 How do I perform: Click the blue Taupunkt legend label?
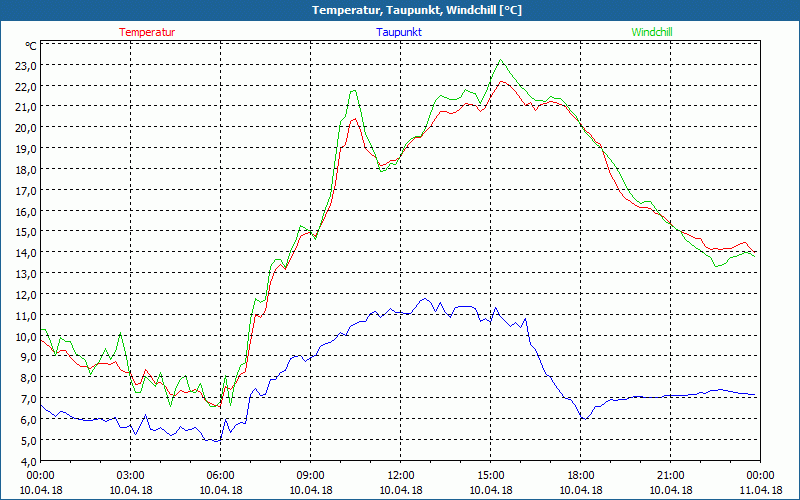pos(399,32)
